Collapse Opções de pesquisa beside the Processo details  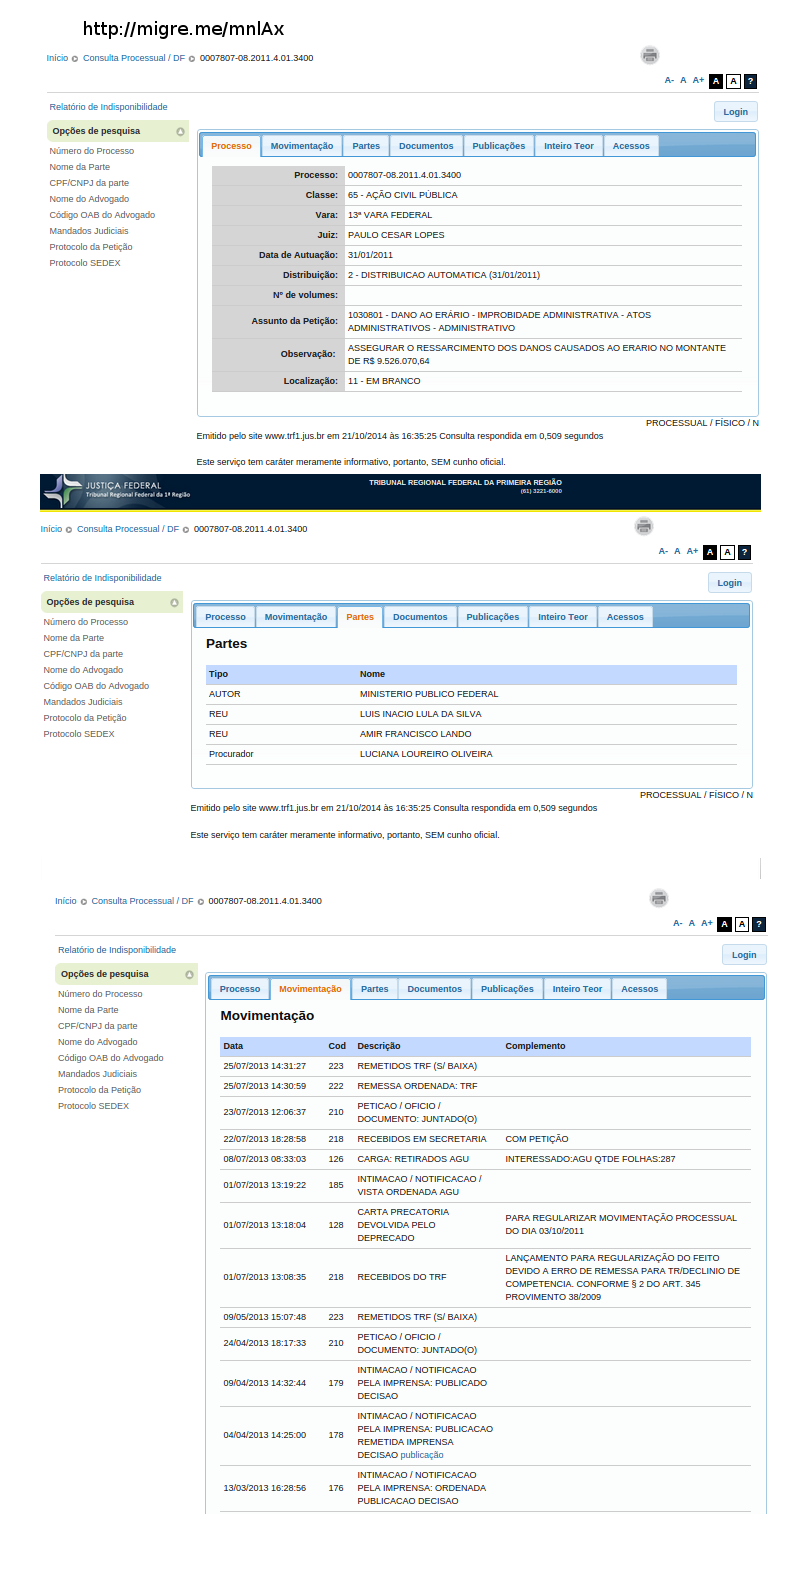(181, 131)
